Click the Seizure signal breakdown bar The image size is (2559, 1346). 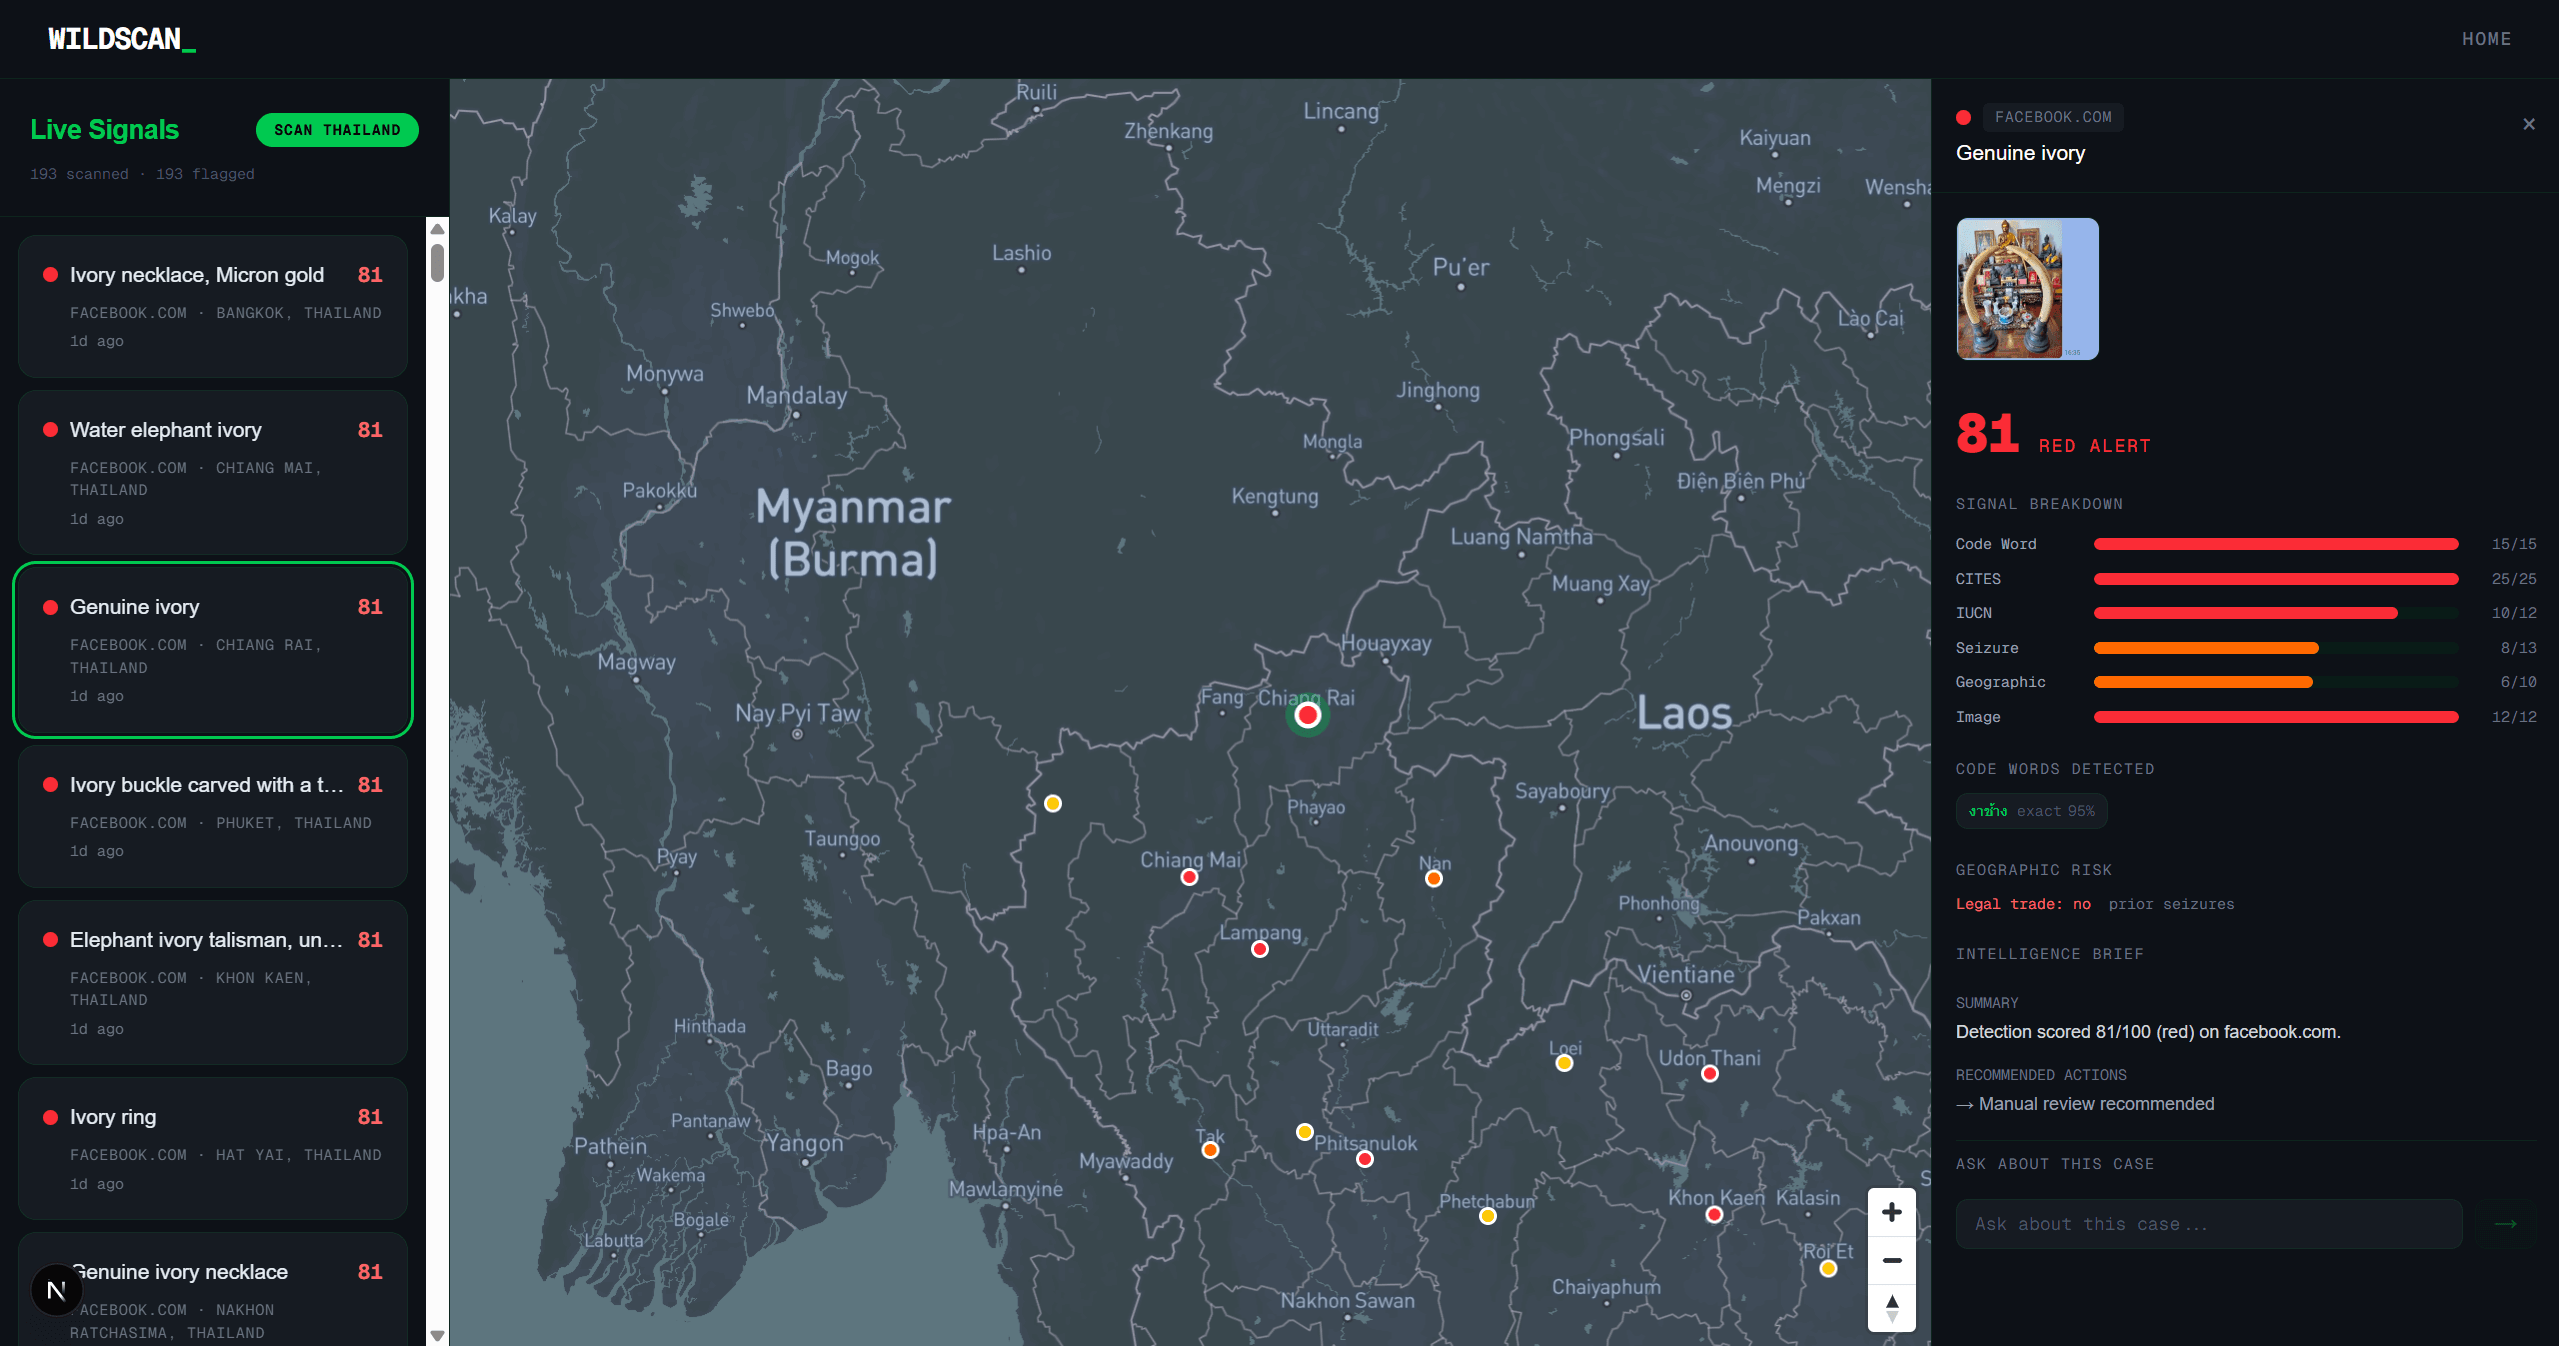point(2275,648)
